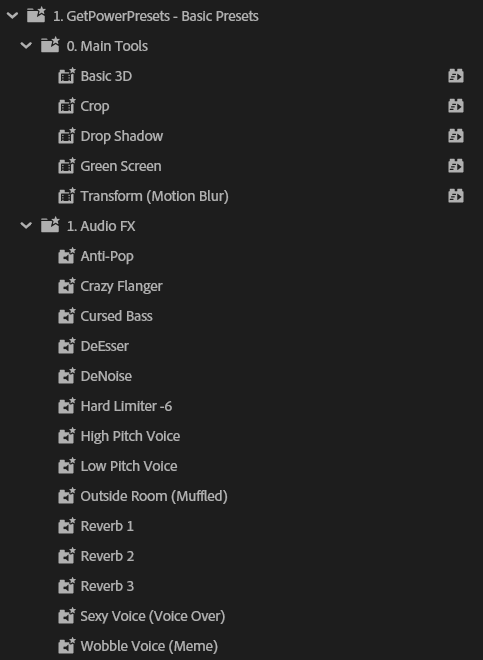Pick the Outside Room (Muffled) preset
The image size is (483, 660).
[x=154, y=496]
